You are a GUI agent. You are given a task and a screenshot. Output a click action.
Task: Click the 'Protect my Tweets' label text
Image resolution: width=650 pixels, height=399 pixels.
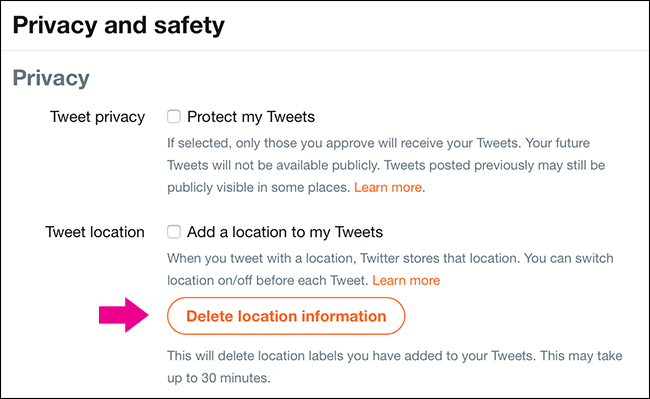[x=251, y=117]
